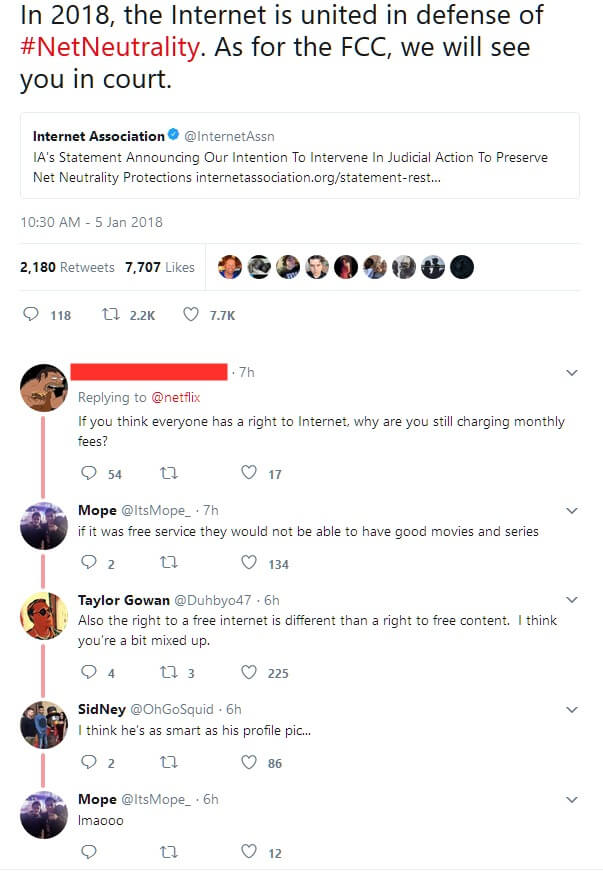Reply to the tweet asking about monthly fees

tap(88, 474)
